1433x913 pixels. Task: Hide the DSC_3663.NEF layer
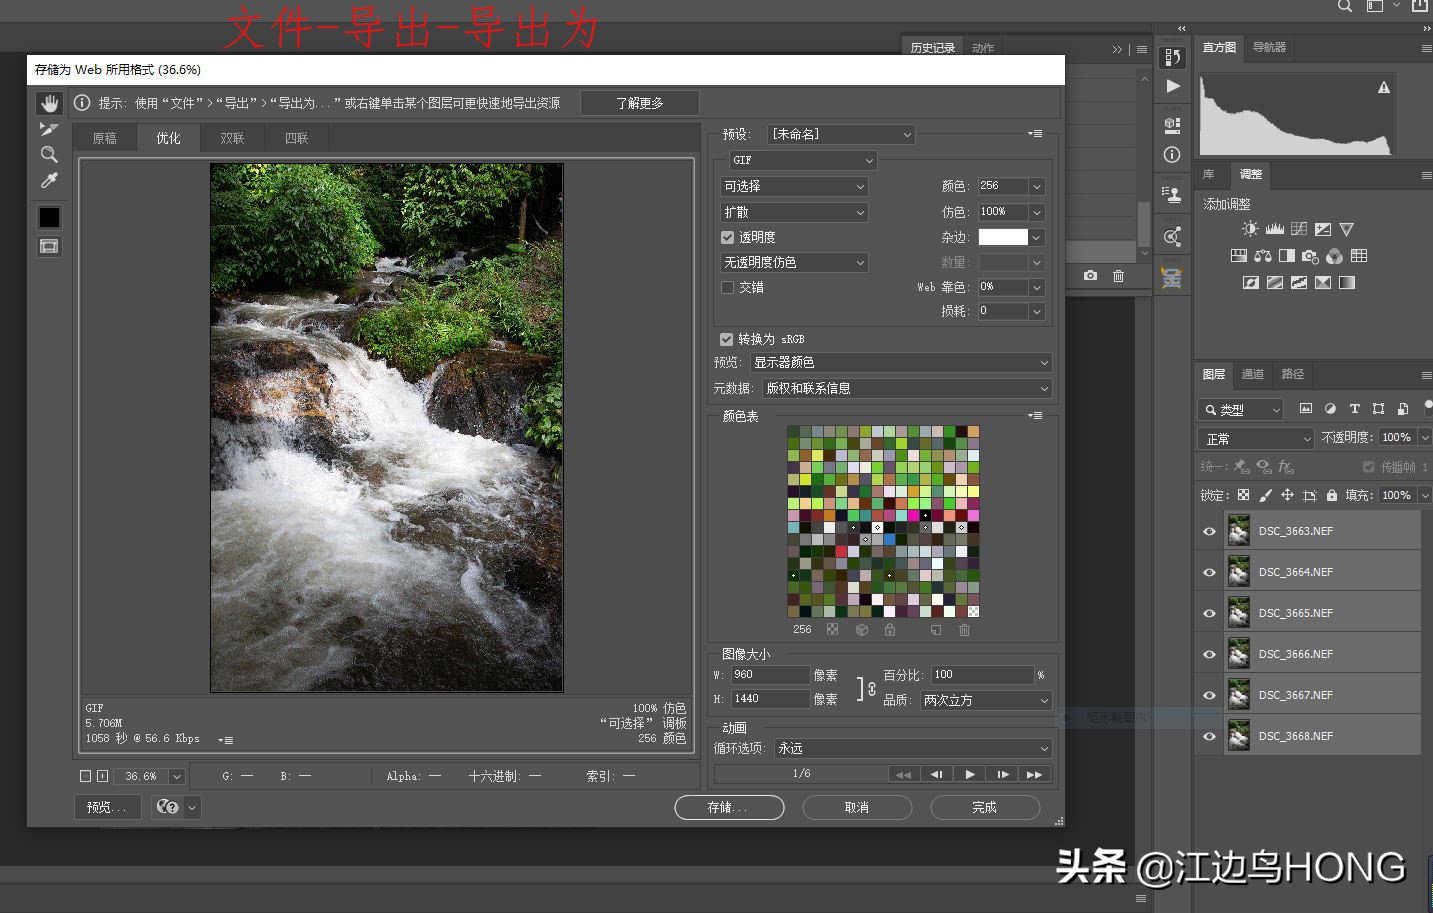(1209, 531)
